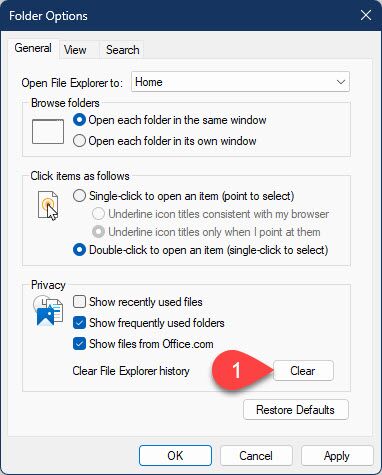Select the General tab
The image size is (382, 475).
pyautogui.click(x=33, y=48)
